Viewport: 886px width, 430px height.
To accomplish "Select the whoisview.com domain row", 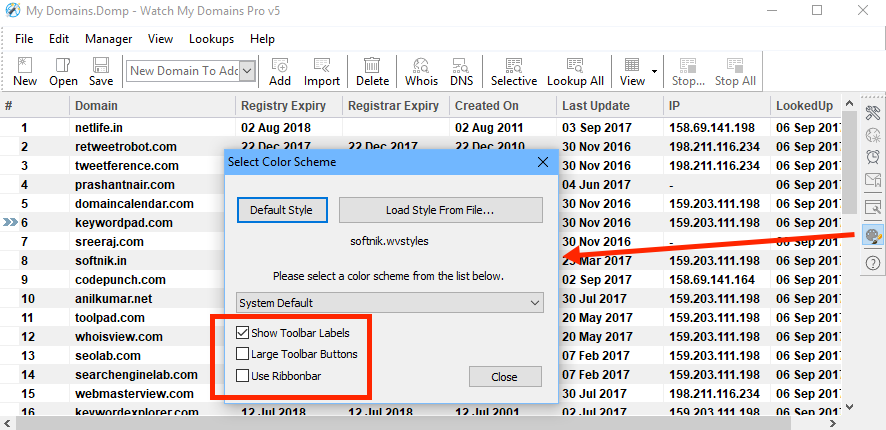I will [421, 337].
